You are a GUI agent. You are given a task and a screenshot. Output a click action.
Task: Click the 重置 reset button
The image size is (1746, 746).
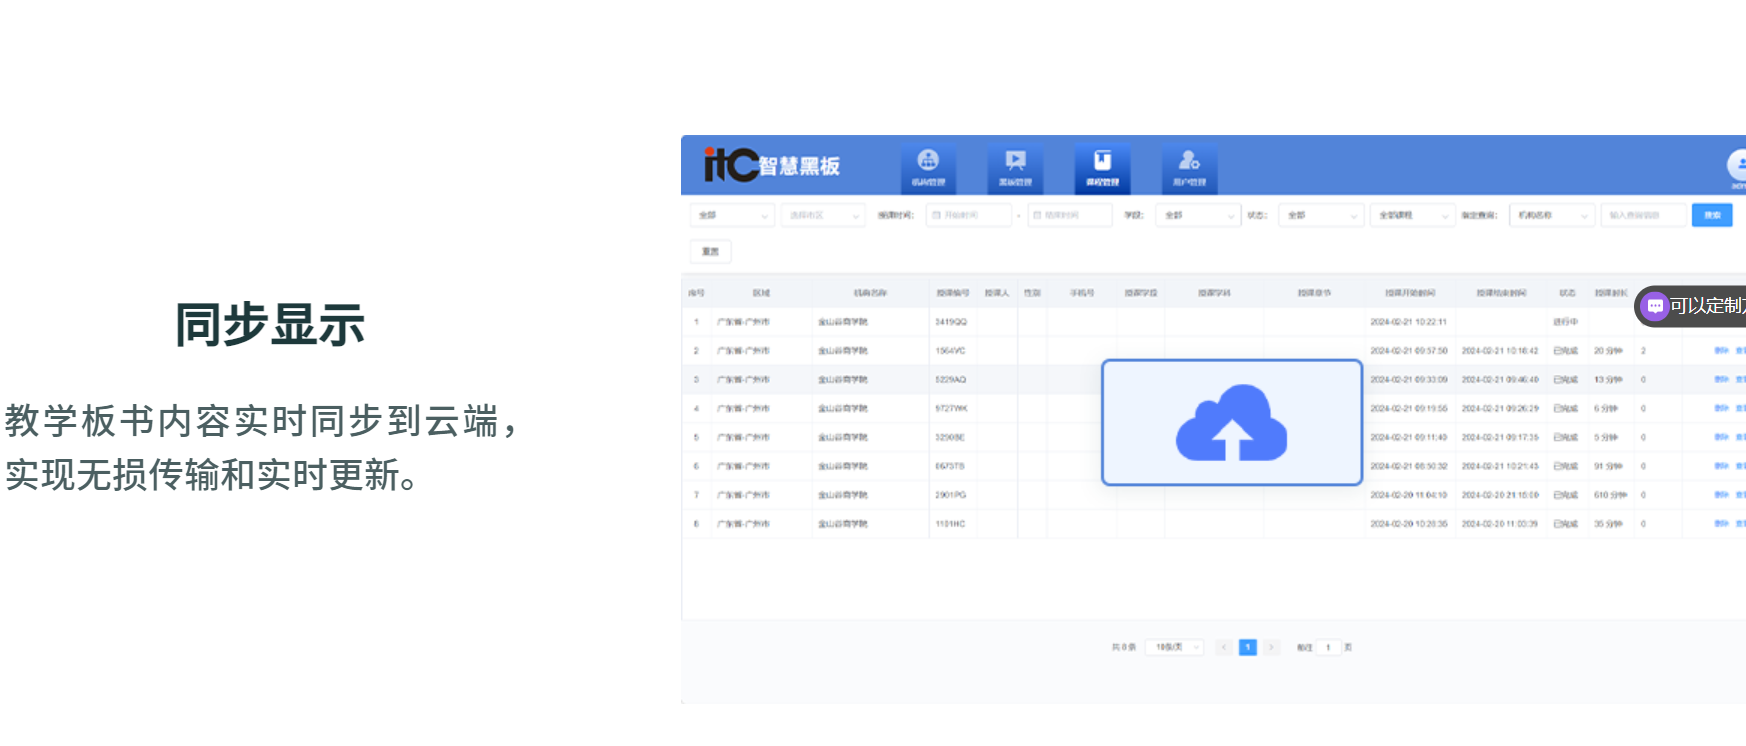(x=710, y=251)
